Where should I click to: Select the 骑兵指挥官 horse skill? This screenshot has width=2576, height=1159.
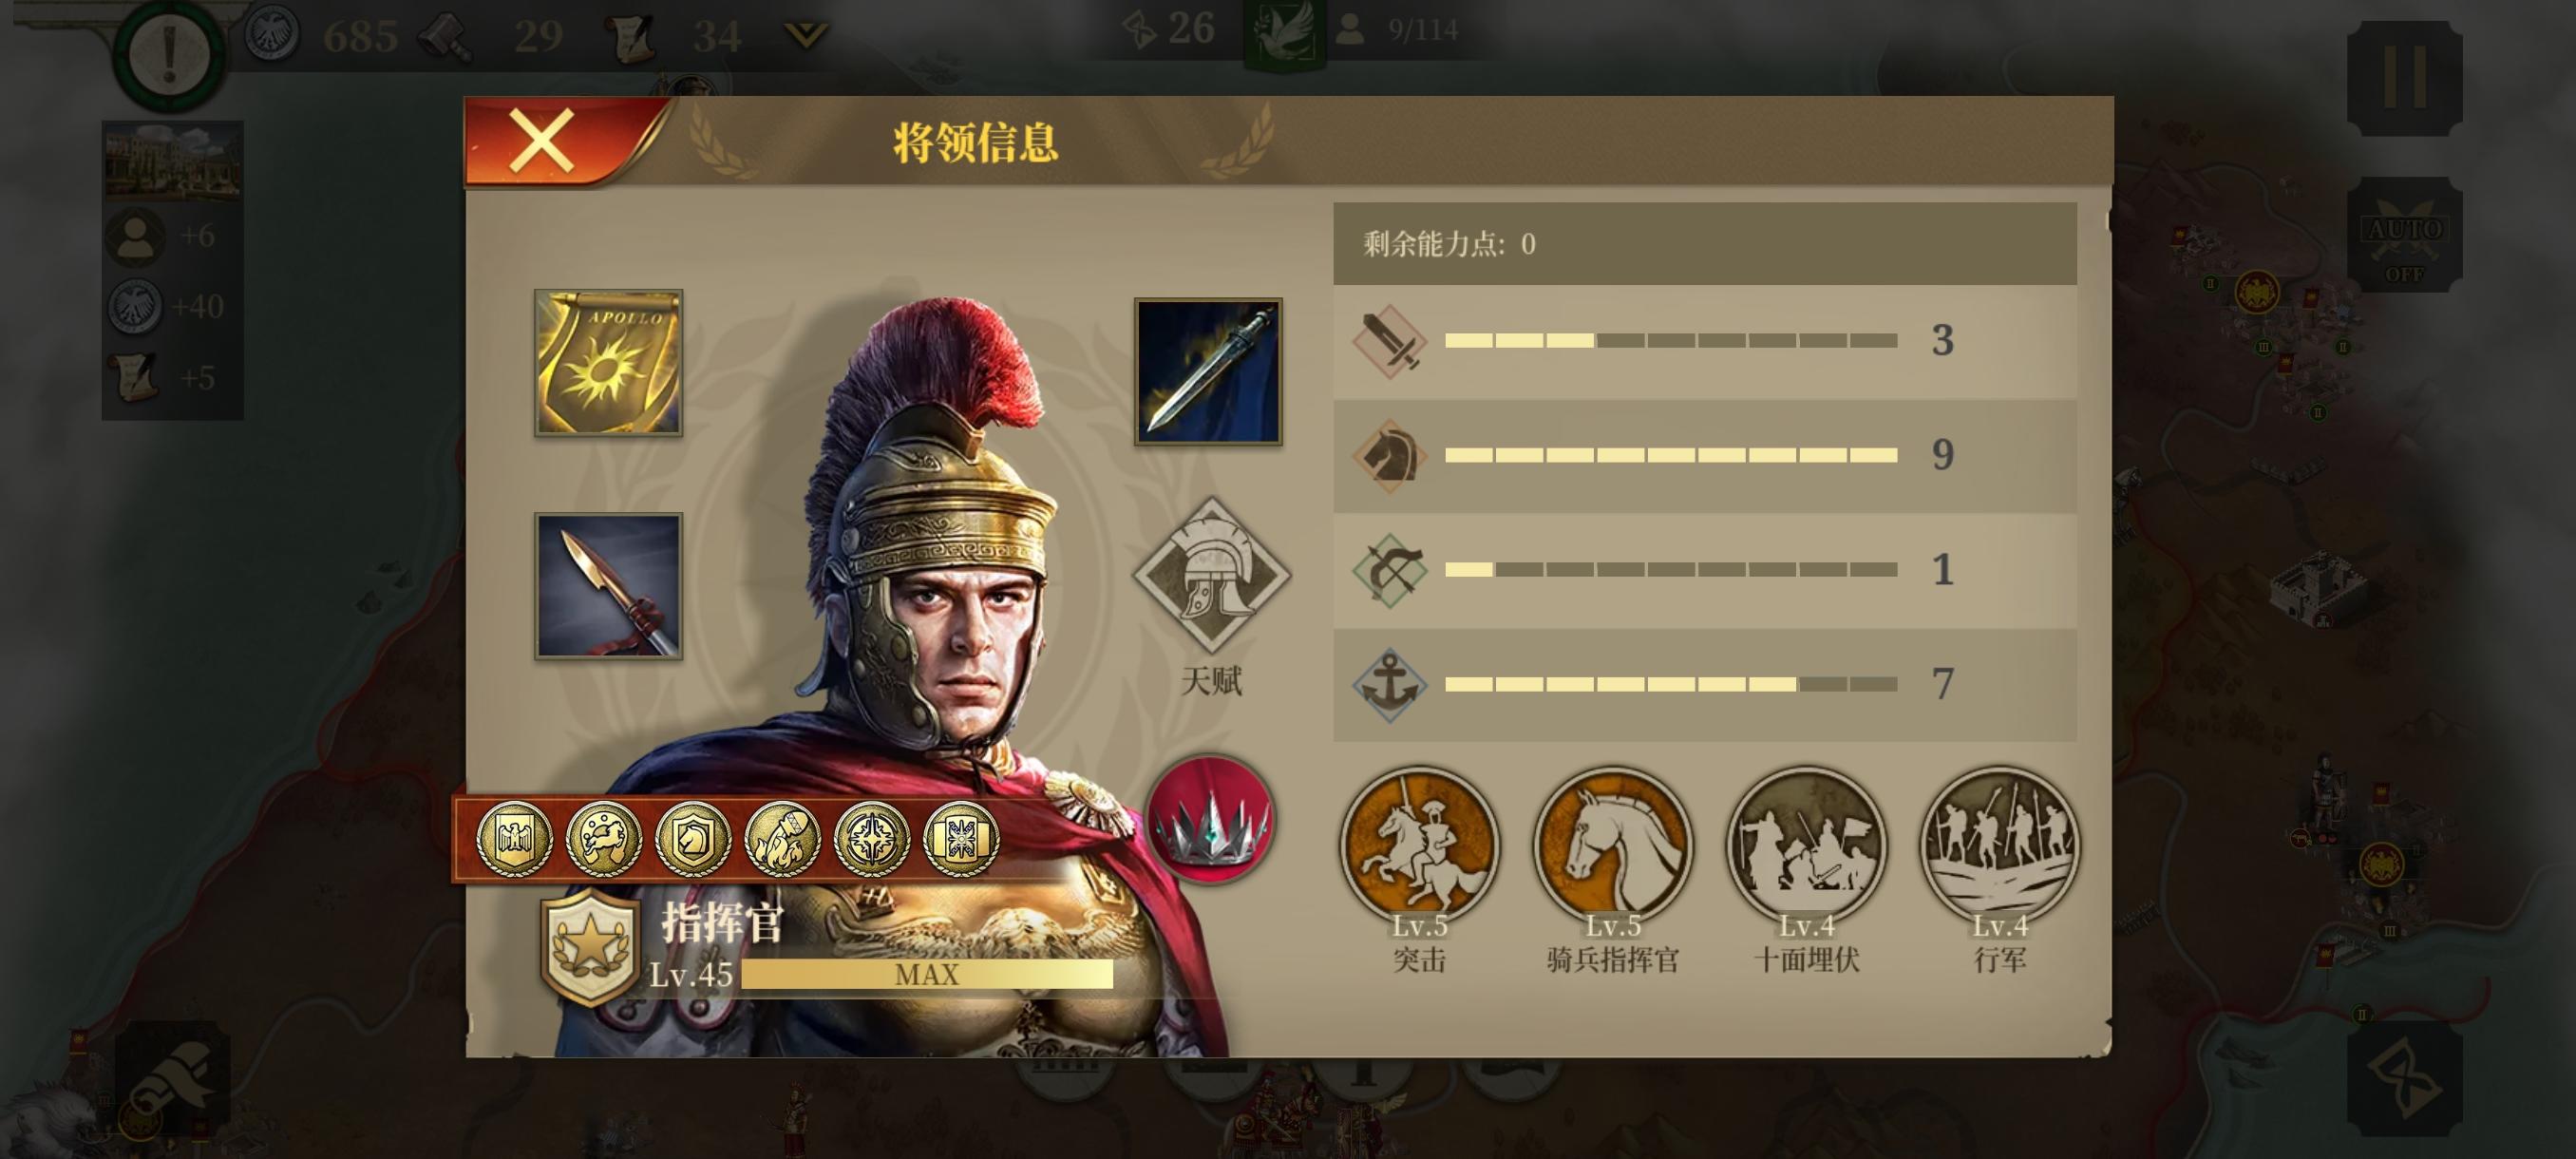[1612, 846]
